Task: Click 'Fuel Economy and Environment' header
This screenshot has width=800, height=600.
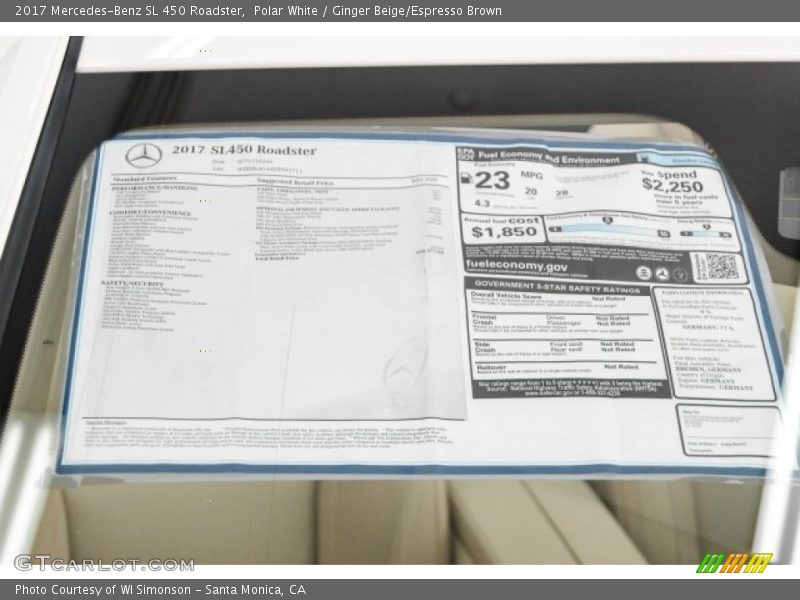Action: tap(548, 157)
